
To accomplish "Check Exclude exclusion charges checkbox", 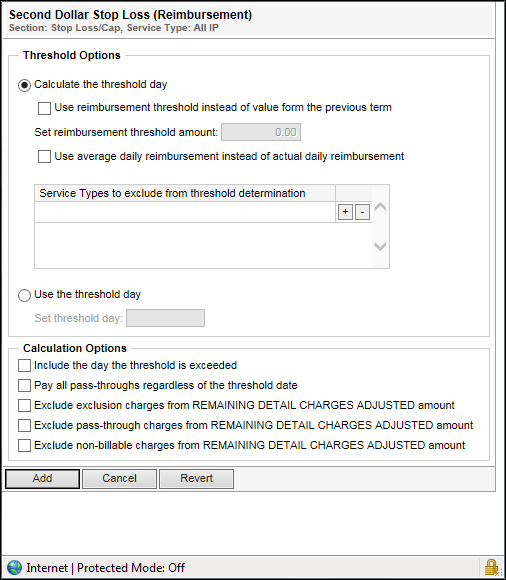I will pyautogui.click(x=24, y=405).
